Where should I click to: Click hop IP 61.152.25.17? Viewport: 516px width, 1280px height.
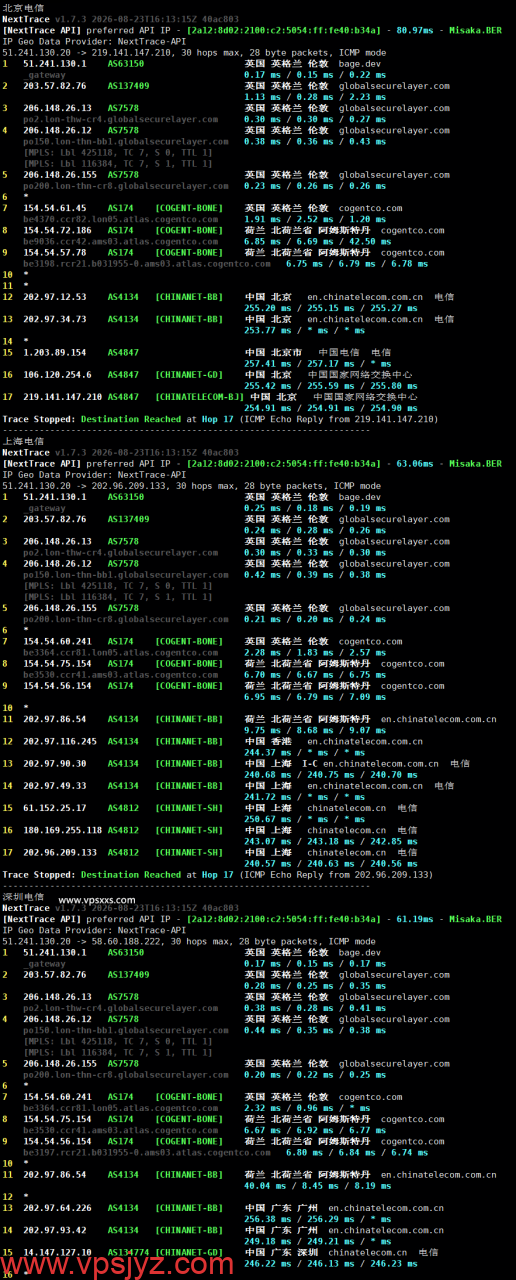pyautogui.click(x=55, y=808)
